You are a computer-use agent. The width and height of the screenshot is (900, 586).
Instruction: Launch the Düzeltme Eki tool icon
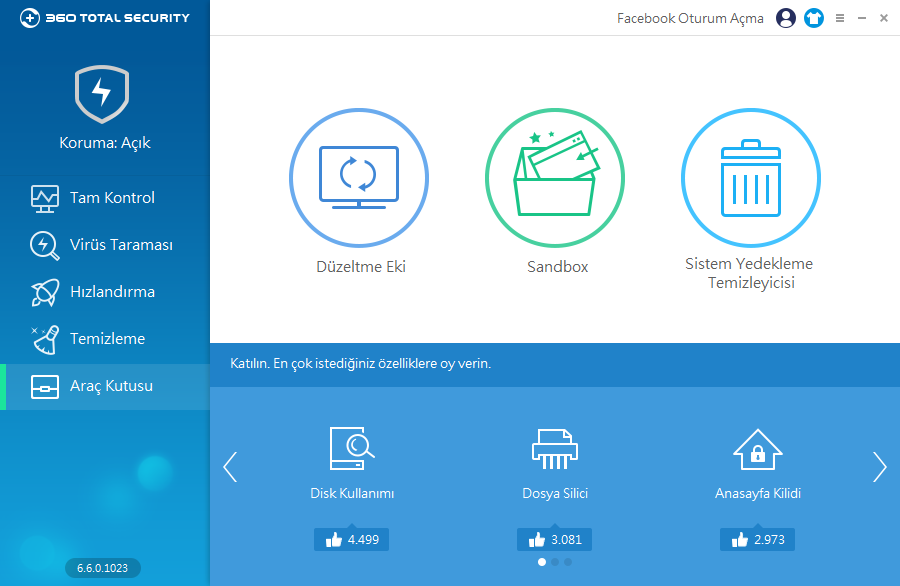coord(359,178)
